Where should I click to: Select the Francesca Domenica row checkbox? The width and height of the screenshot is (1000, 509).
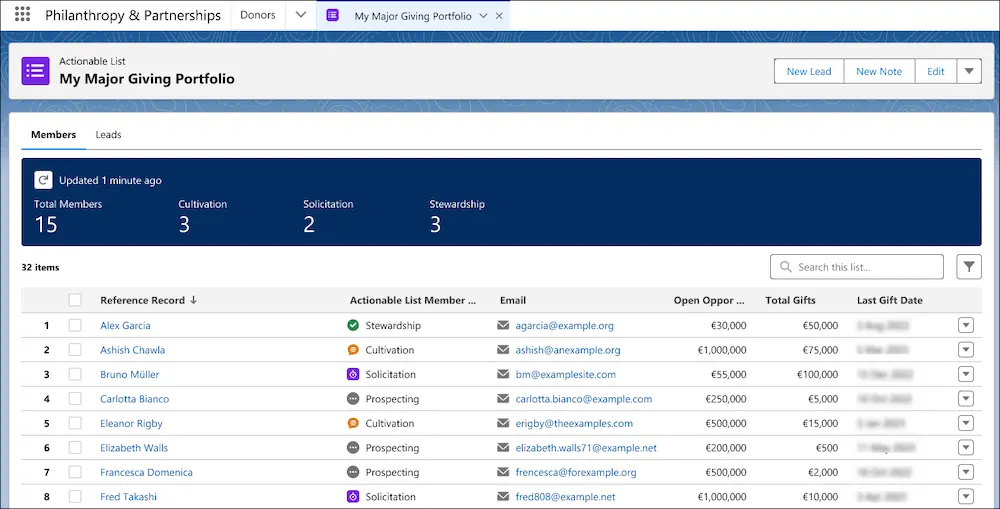[x=75, y=472]
